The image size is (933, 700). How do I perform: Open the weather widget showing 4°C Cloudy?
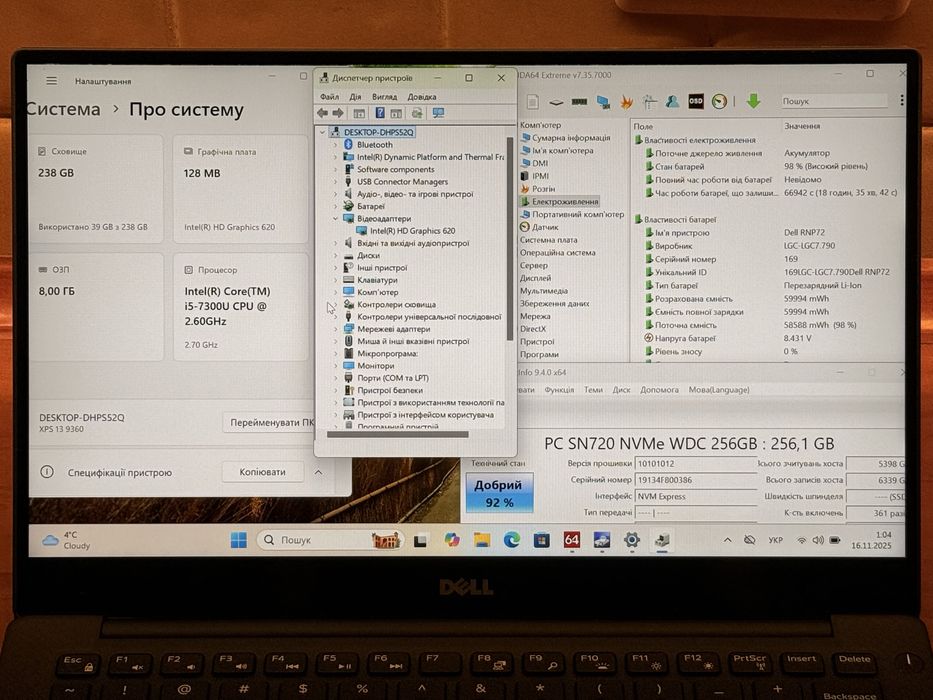coord(67,540)
